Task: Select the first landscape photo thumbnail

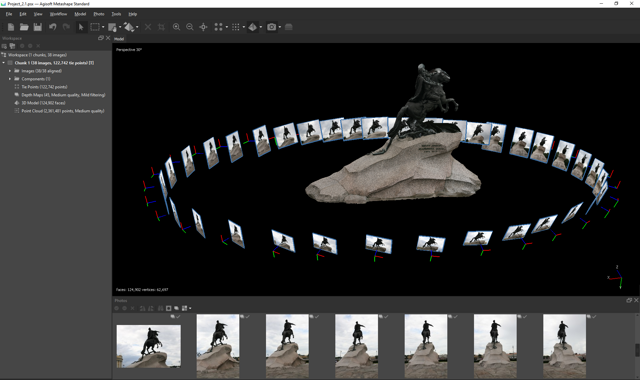Action: click(x=149, y=346)
